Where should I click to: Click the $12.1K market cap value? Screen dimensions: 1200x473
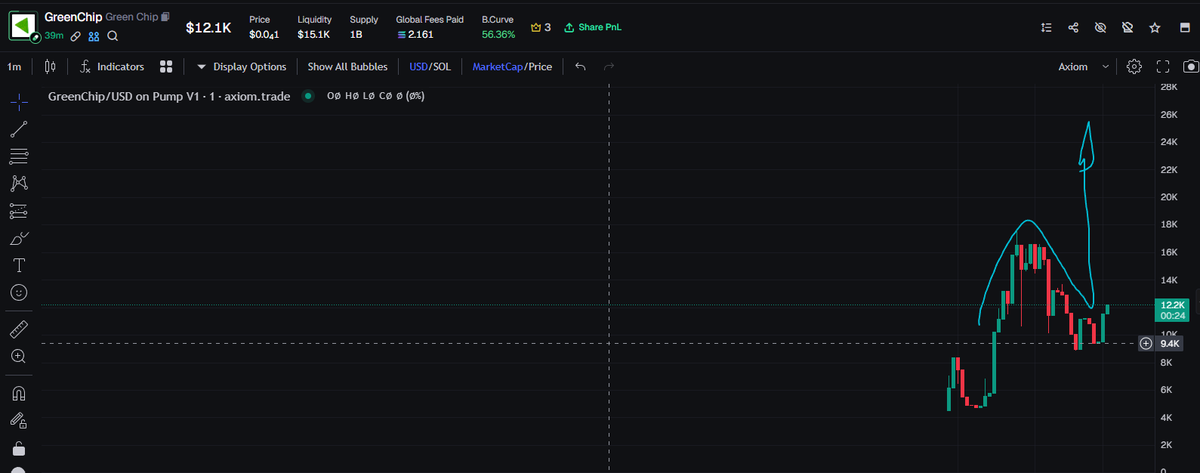pos(208,27)
